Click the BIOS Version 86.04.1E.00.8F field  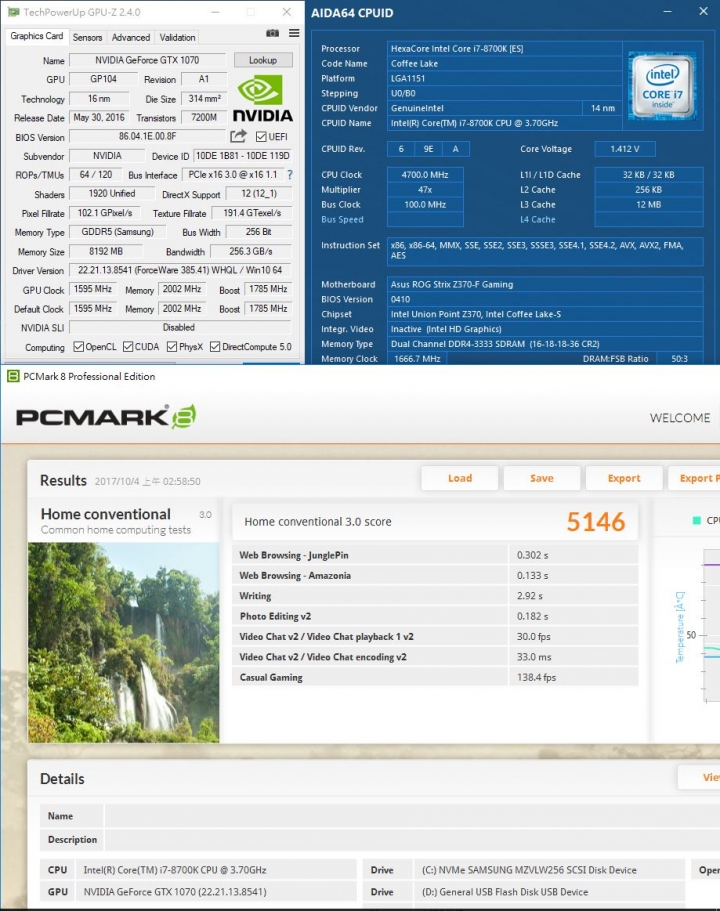(x=147, y=136)
